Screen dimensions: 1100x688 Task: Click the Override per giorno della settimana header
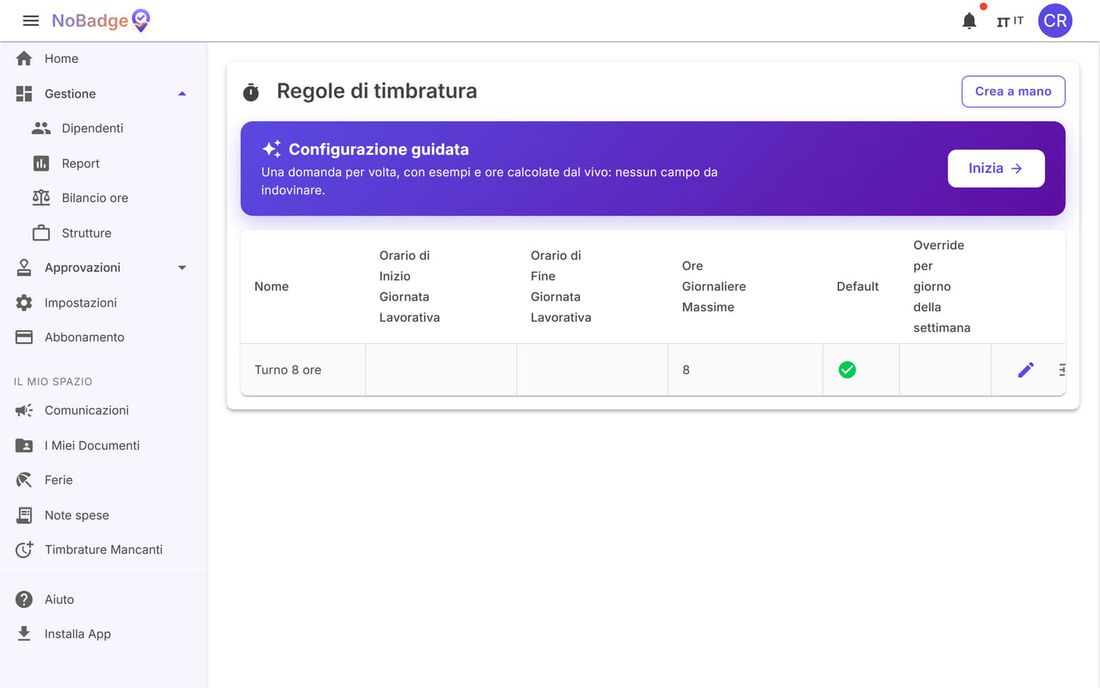pyautogui.click(x=941, y=286)
